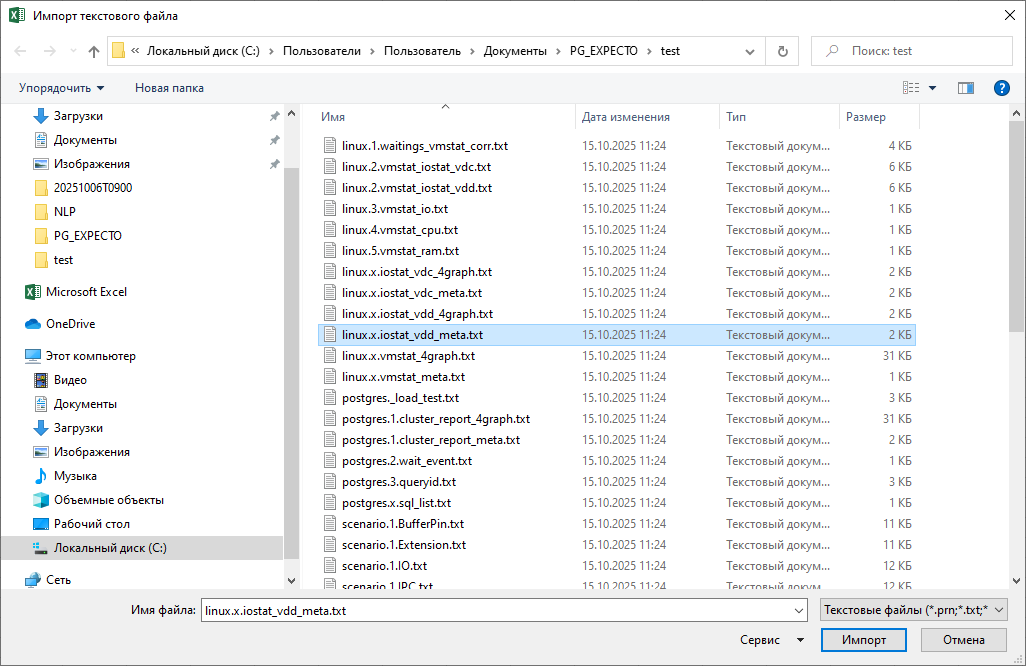The width and height of the screenshot is (1026, 666).
Task: Open Музыка under Этот компьютер
Action: [75, 476]
